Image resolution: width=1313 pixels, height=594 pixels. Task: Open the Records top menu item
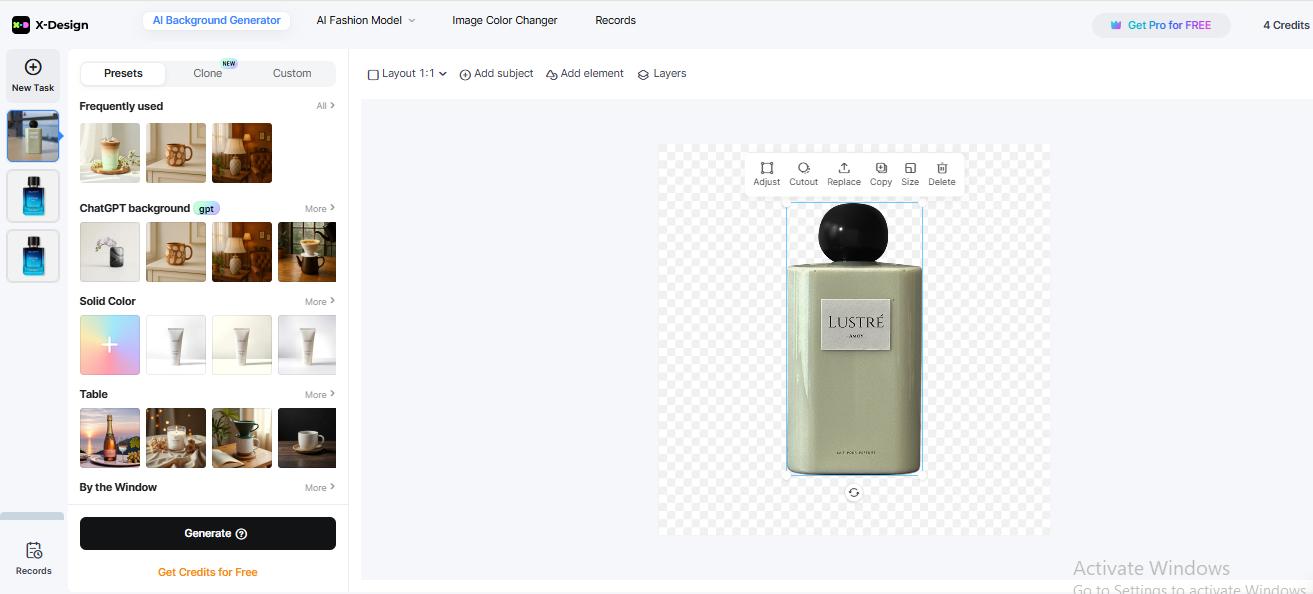click(615, 20)
